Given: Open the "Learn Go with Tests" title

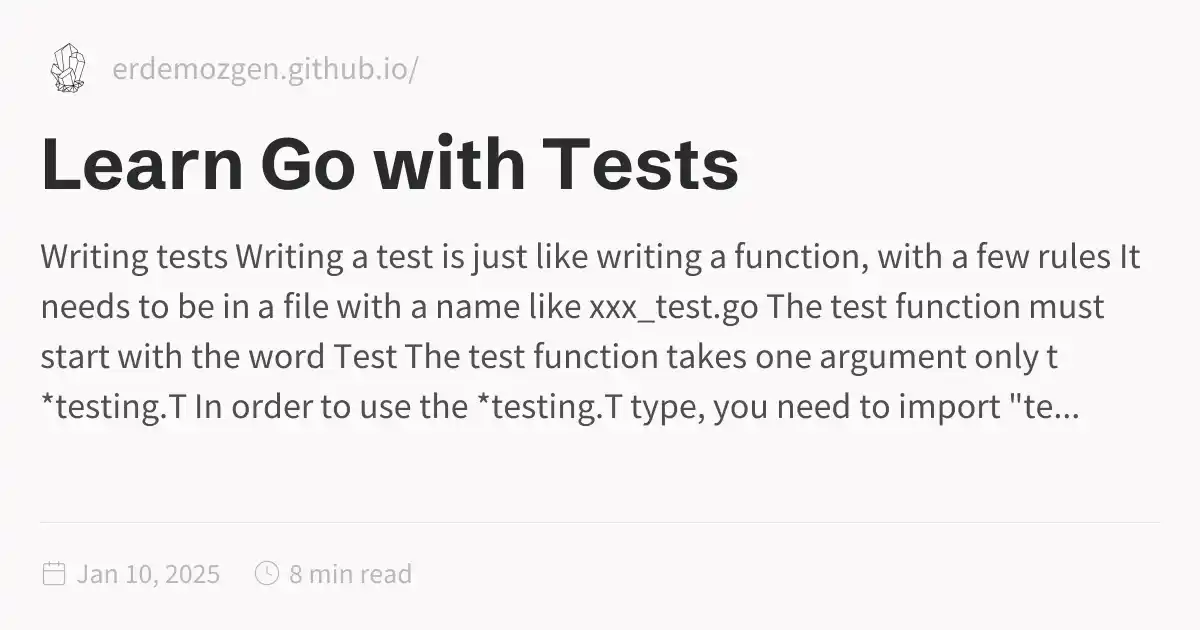Looking at the screenshot, I should pos(390,166).
